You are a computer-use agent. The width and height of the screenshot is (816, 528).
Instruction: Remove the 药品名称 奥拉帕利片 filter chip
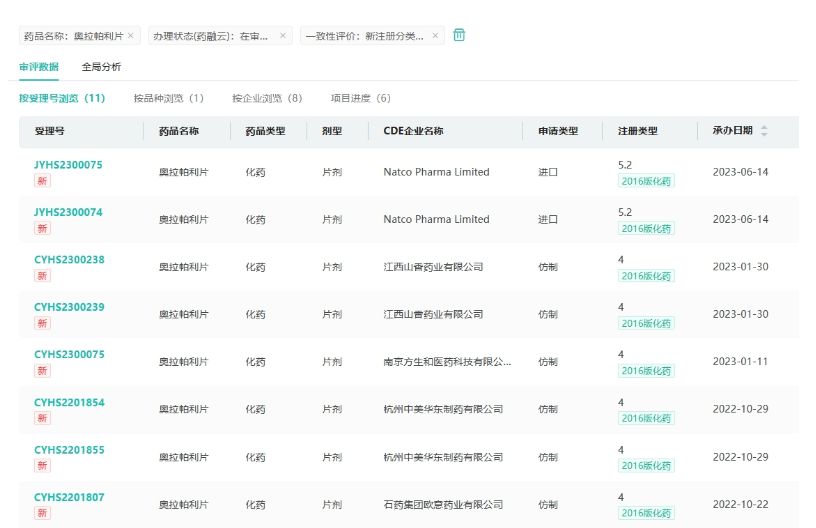point(131,36)
